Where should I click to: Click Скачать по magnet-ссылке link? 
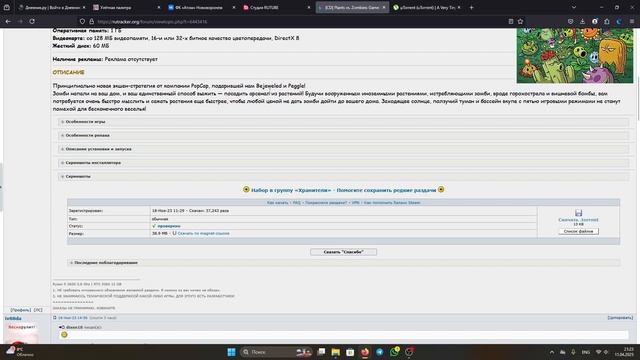tap(203, 233)
